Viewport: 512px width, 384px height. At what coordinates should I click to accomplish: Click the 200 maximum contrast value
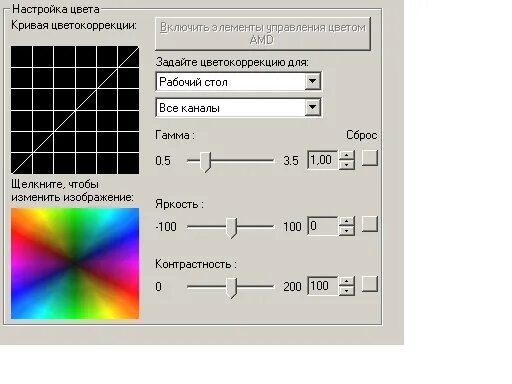pyautogui.click(x=292, y=287)
